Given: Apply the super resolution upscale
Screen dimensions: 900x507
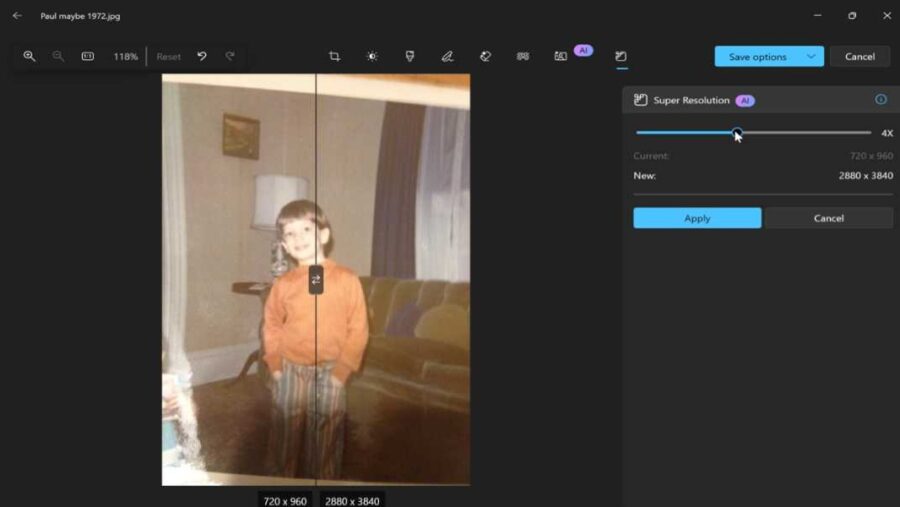Looking at the screenshot, I should [697, 218].
